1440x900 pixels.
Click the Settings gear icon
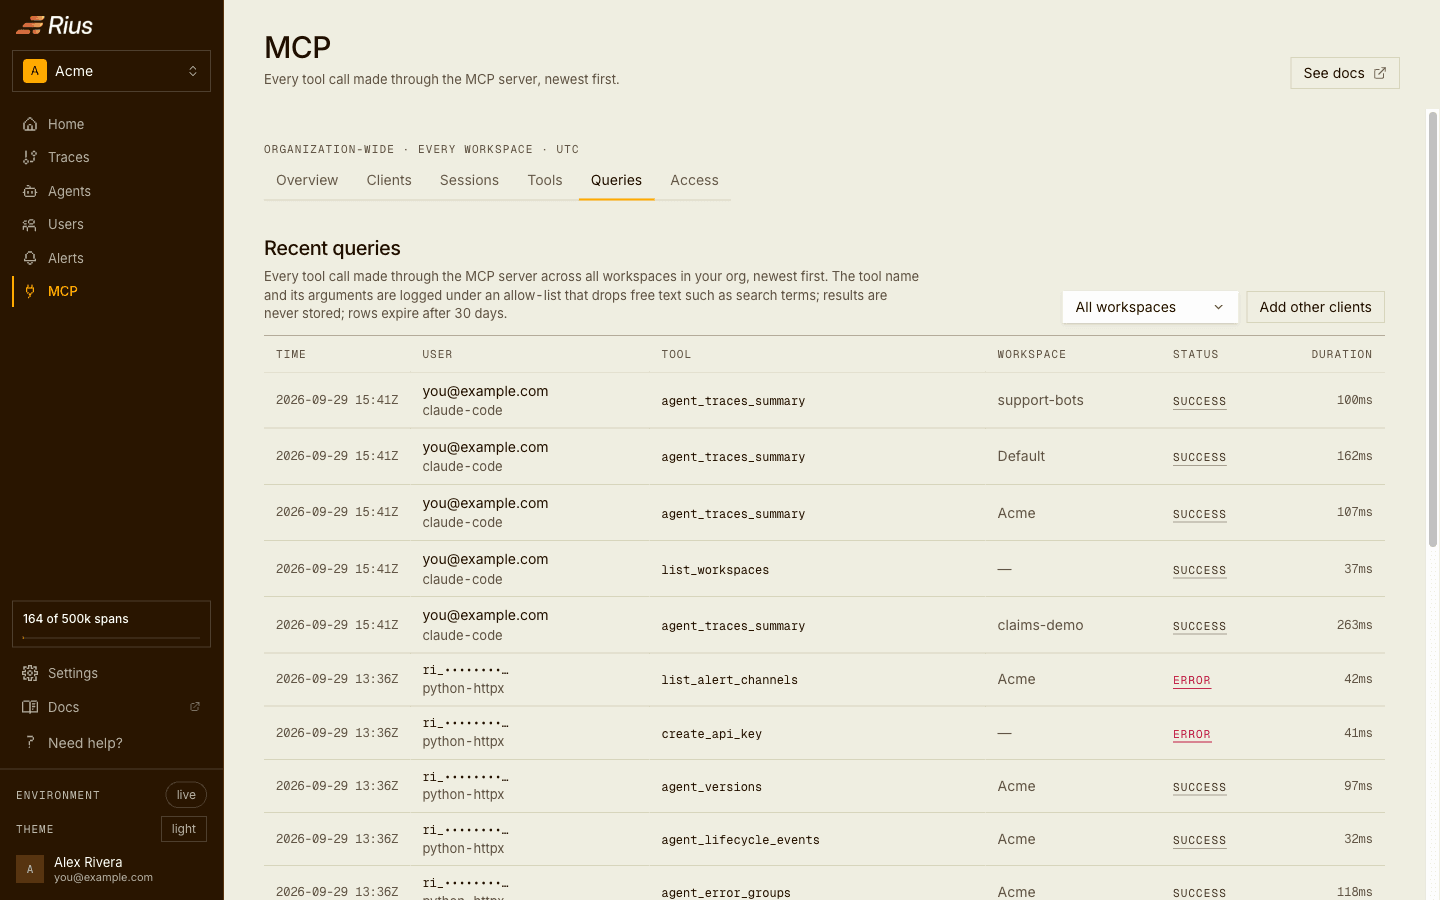click(30, 673)
